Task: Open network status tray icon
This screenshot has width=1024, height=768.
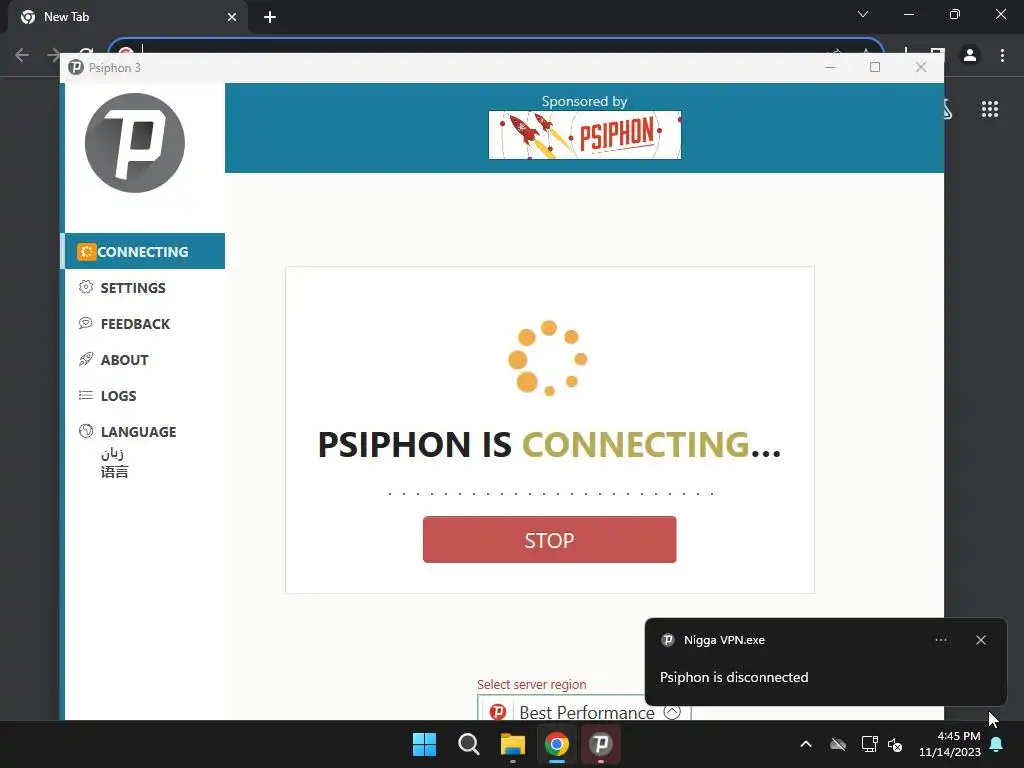Action: tap(869, 744)
